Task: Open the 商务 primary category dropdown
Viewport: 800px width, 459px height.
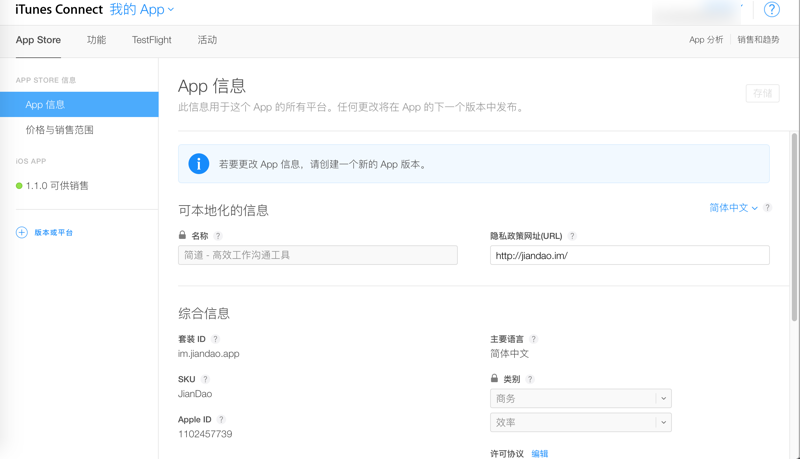Action: click(581, 398)
